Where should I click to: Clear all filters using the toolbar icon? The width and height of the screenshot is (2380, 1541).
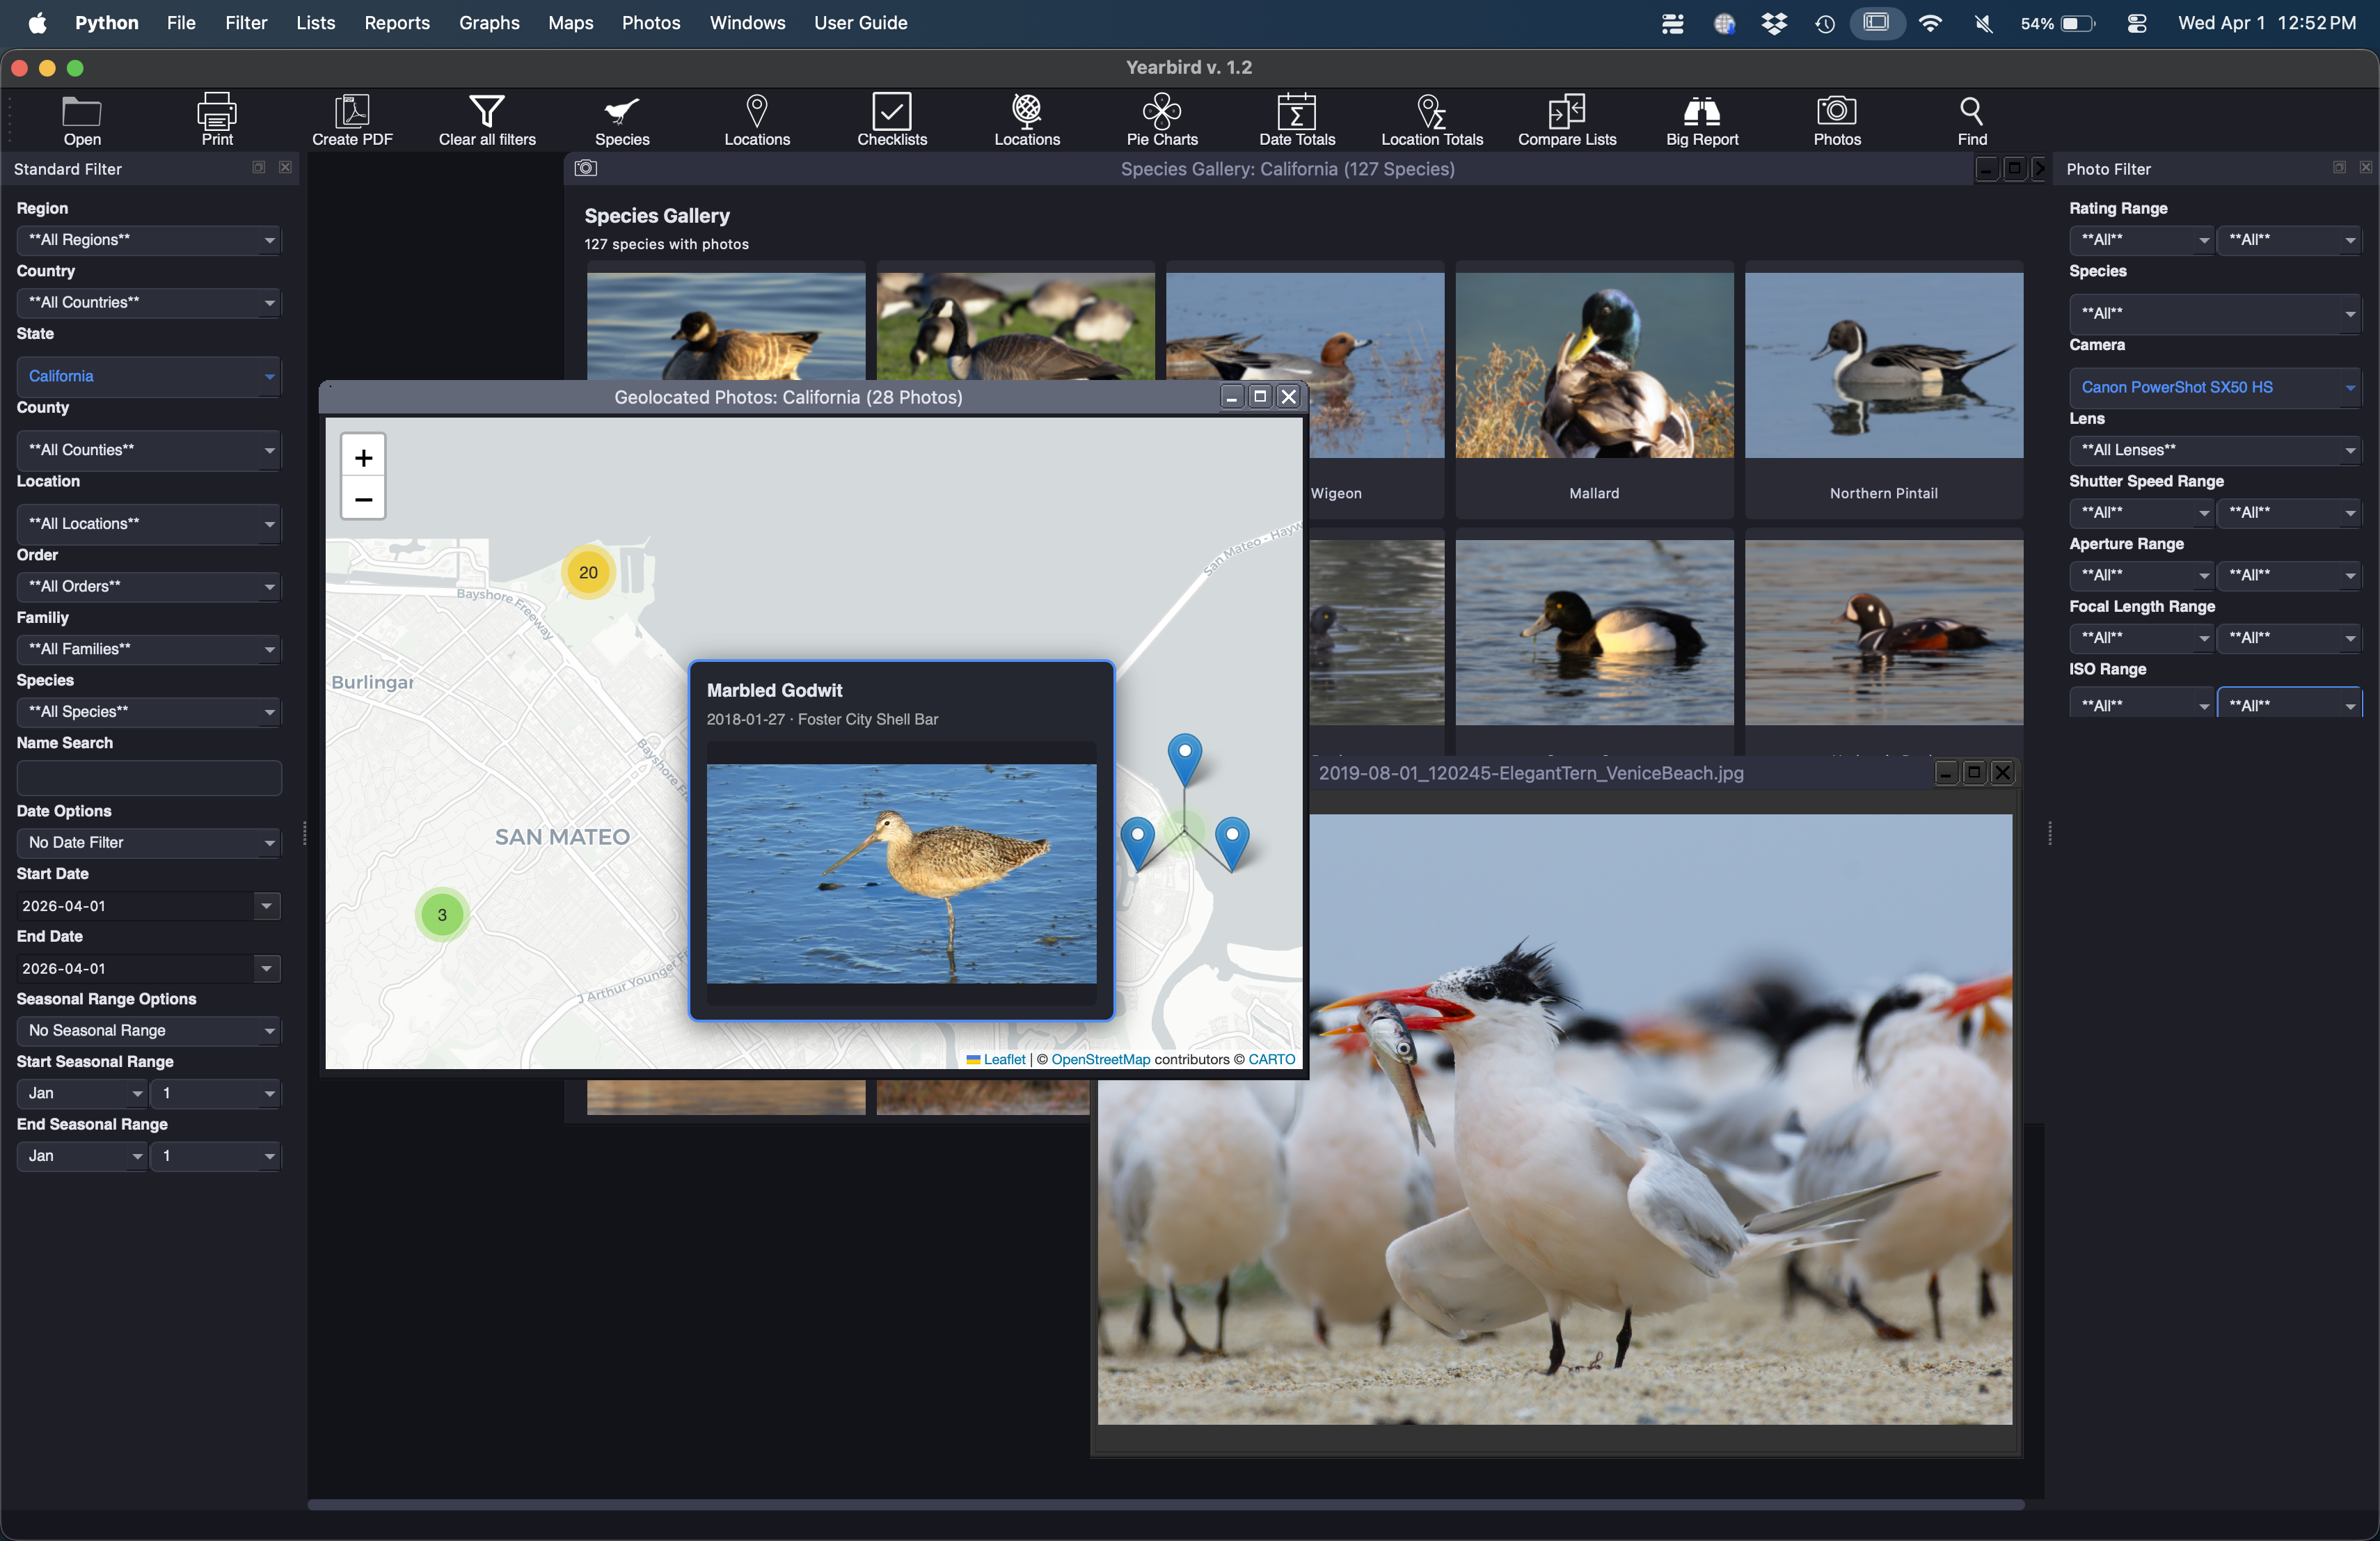pos(487,120)
